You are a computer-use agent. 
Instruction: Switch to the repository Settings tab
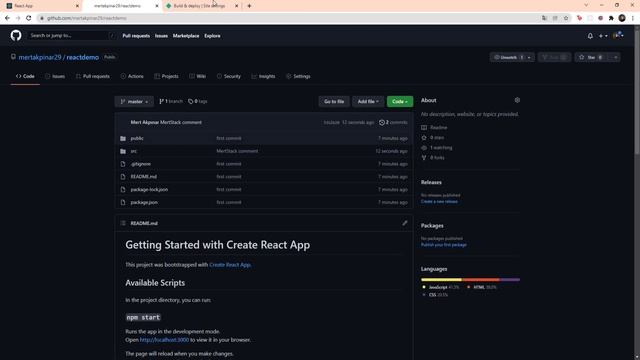[x=298, y=76]
